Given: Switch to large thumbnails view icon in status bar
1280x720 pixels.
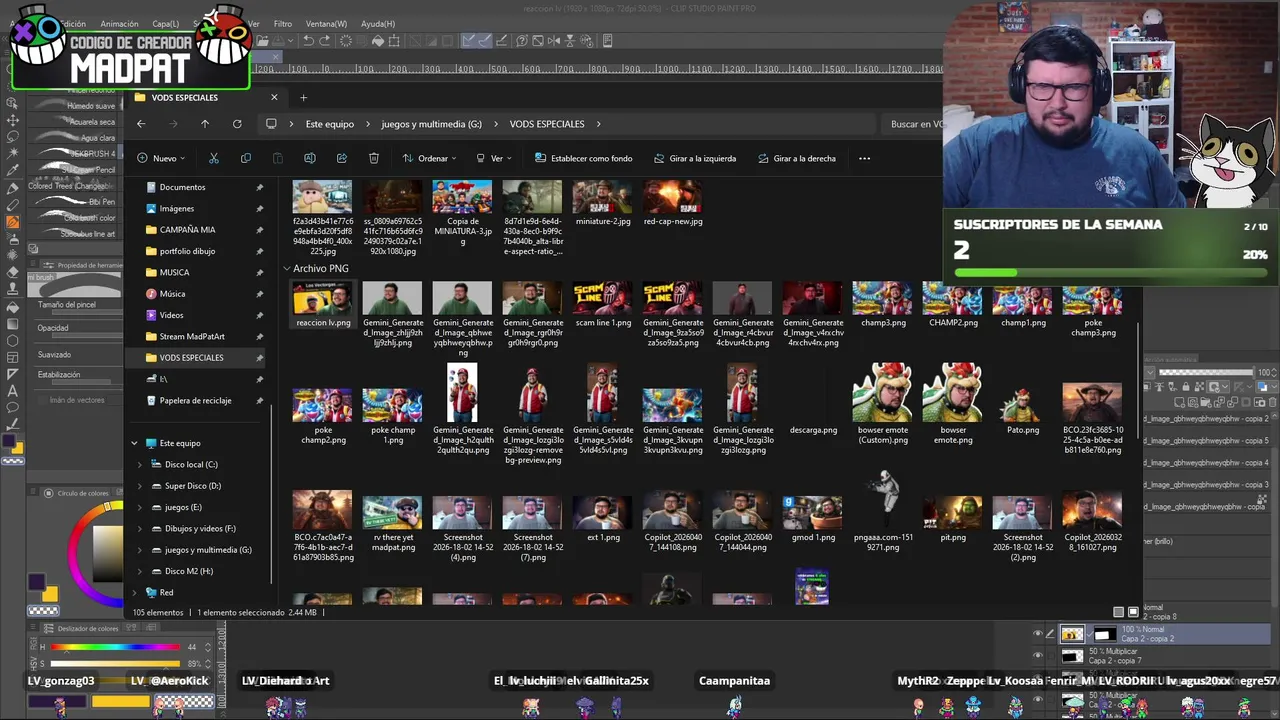Looking at the screenshot, I should coord(1133,612).
